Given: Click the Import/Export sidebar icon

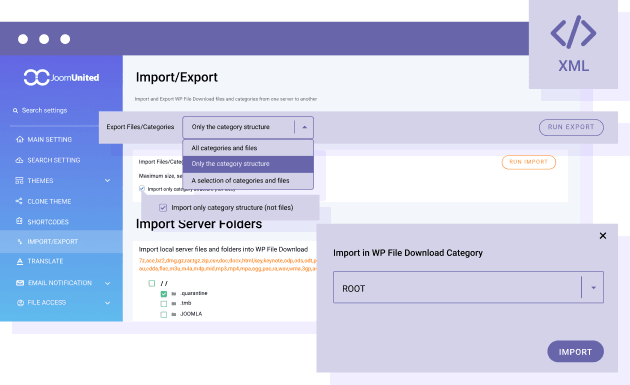Looking at the screenshot, I should click(x=20, y=242).
